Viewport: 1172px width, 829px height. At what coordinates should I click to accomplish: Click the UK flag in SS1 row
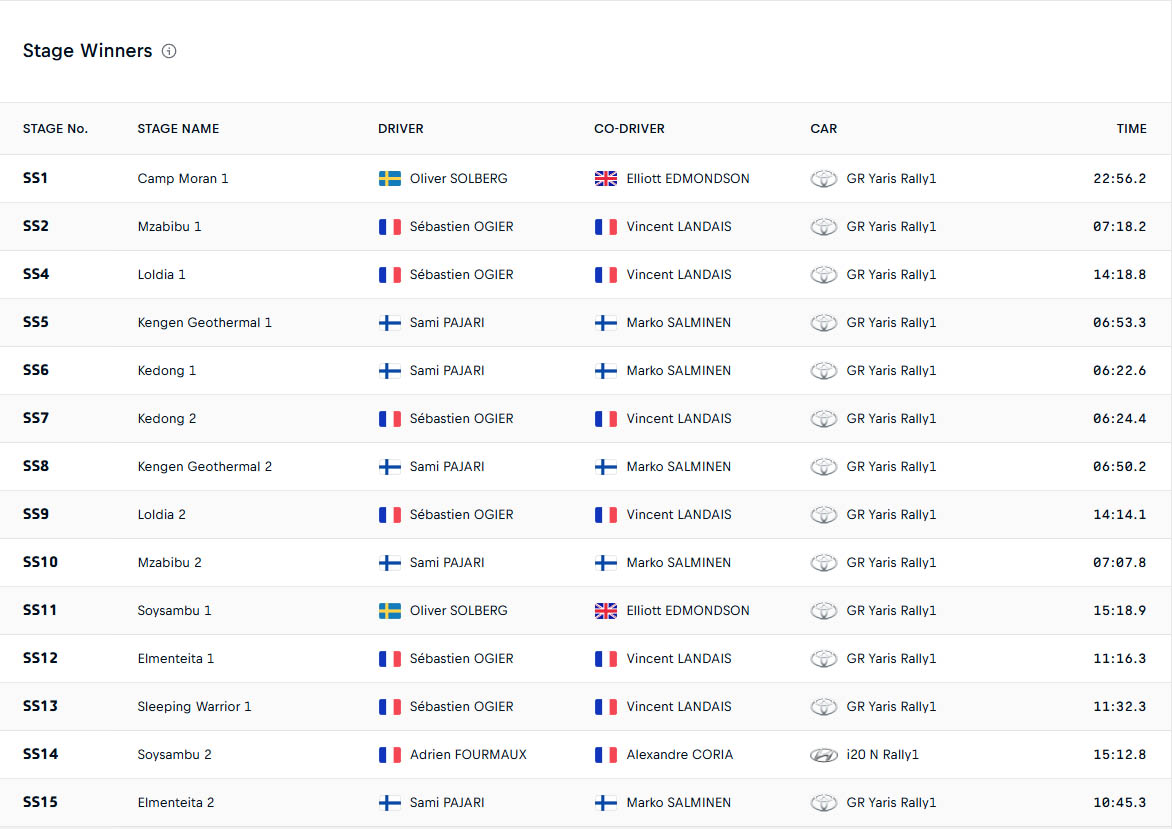tap(606, 179)
